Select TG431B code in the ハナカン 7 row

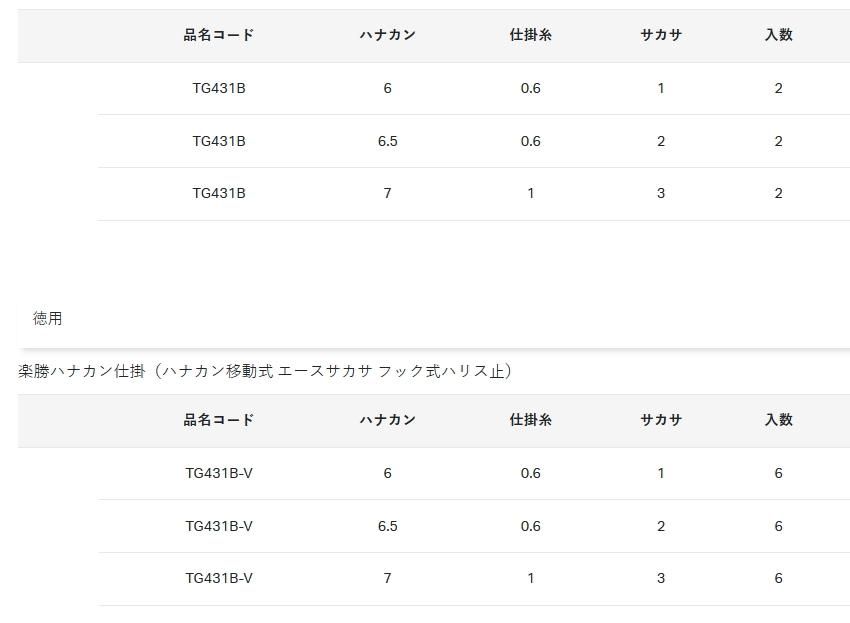click(219, 193)
